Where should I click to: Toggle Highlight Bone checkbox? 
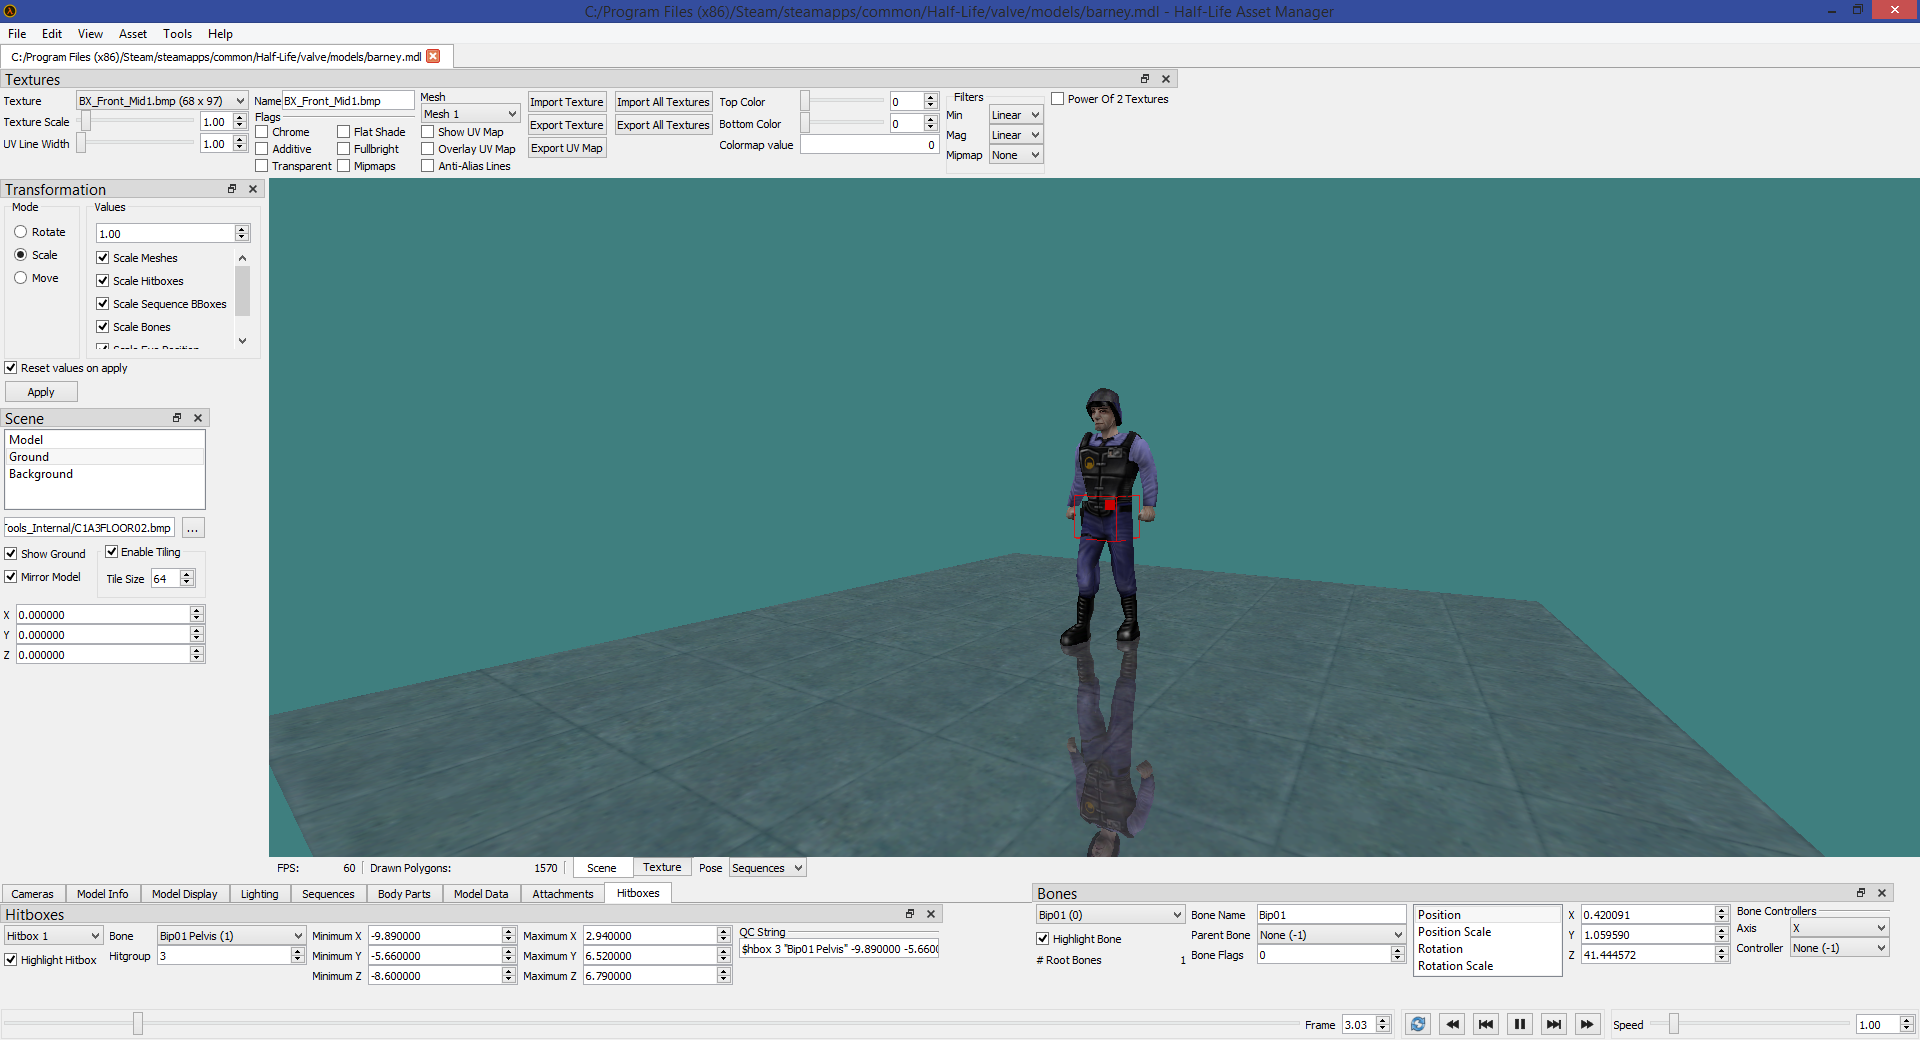point(1043,939)
